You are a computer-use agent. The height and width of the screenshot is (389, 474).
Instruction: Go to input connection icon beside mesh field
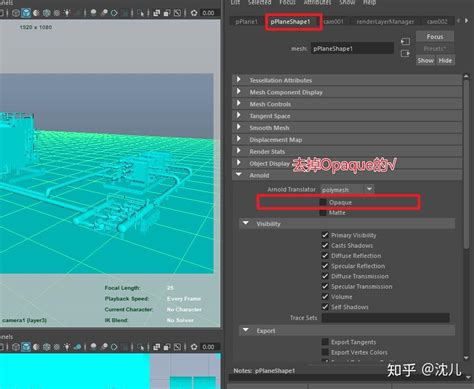click(405, 41)
